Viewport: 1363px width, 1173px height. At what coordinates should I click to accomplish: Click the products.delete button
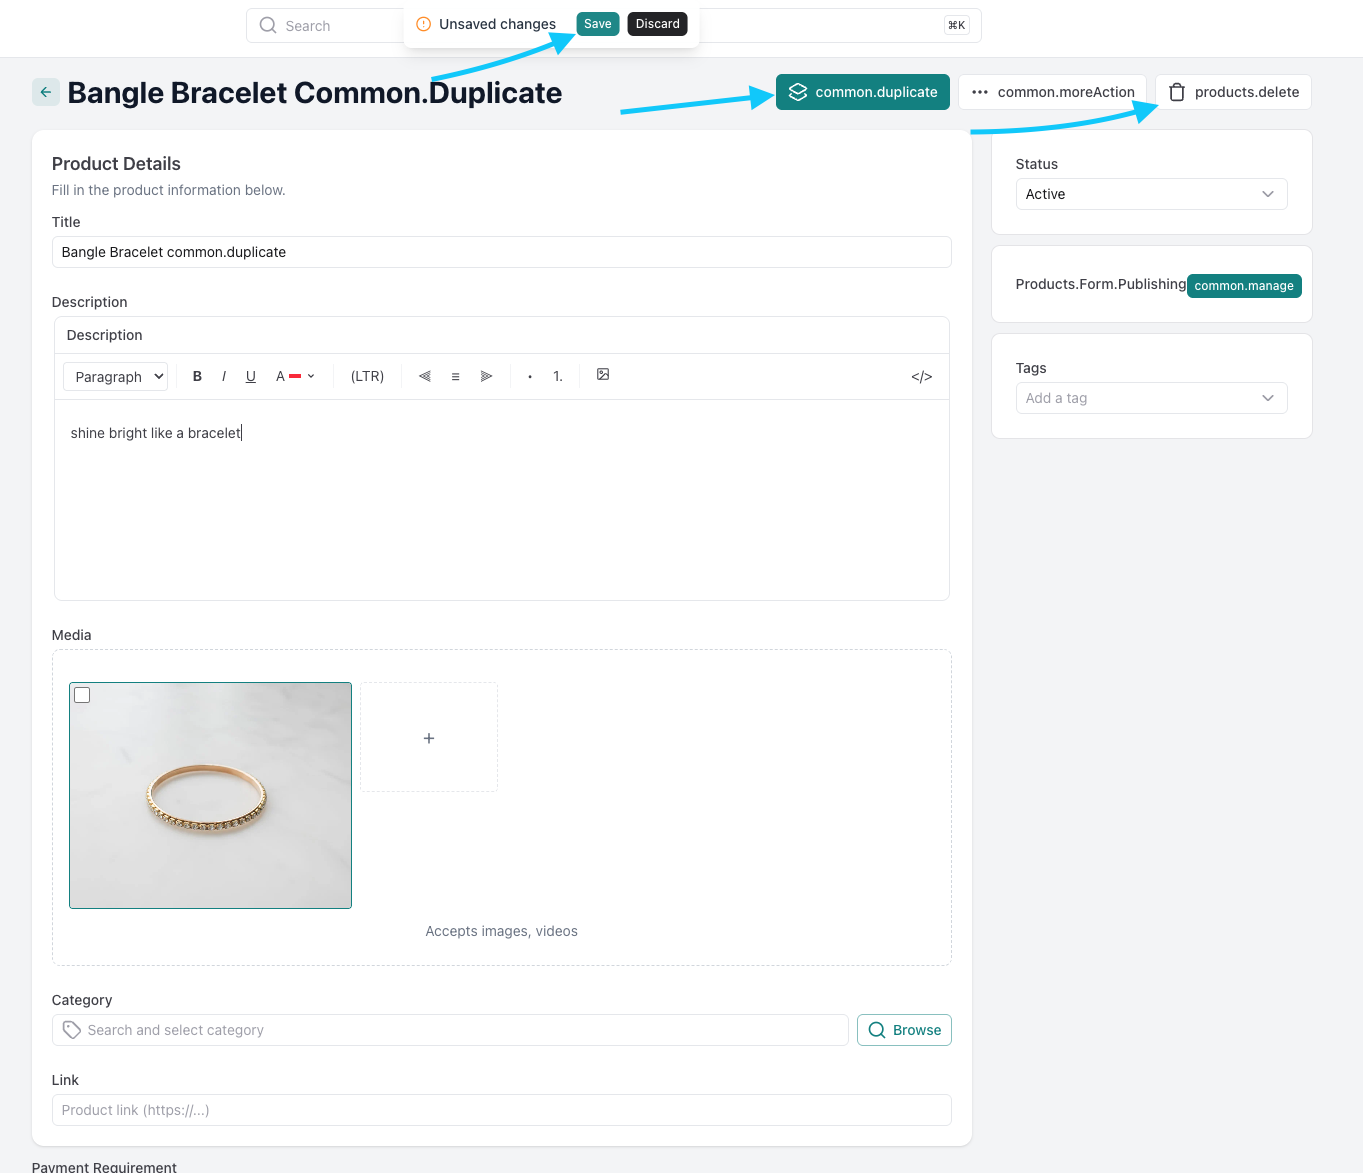(x=1233, y=92)
